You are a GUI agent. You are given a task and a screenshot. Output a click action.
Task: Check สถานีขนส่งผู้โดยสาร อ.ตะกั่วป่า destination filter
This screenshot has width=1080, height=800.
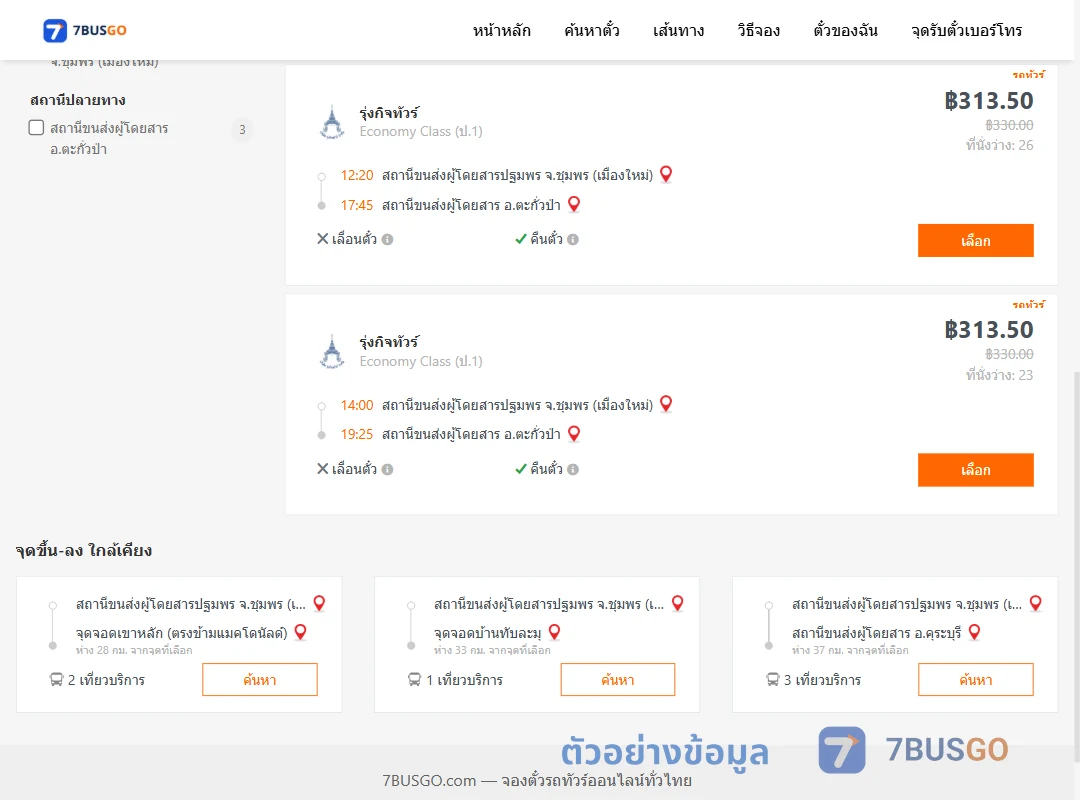click(x=37, y=128)
